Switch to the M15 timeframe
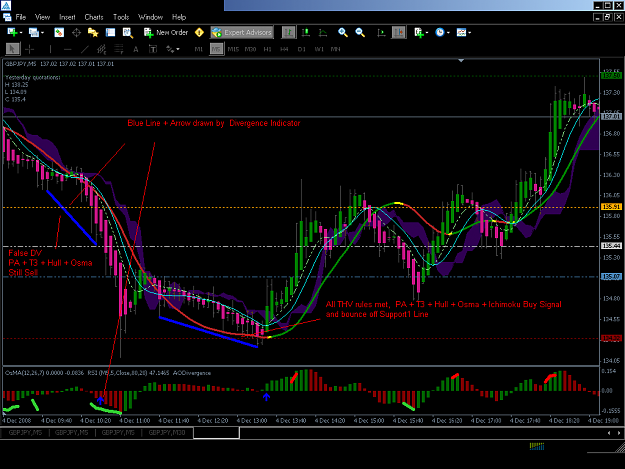The image size is (625, 469). tap(233, 49)
